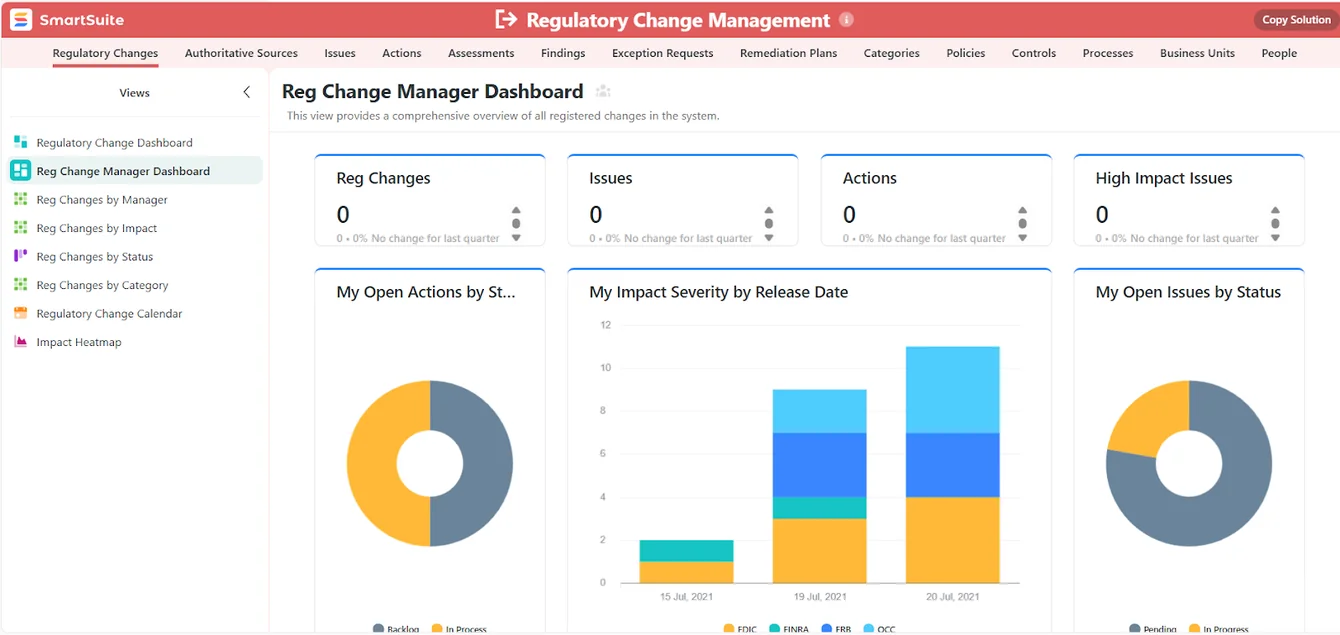Click the "My Open Issues by Status" title
1340x635 pixels.
[1188, 292]
